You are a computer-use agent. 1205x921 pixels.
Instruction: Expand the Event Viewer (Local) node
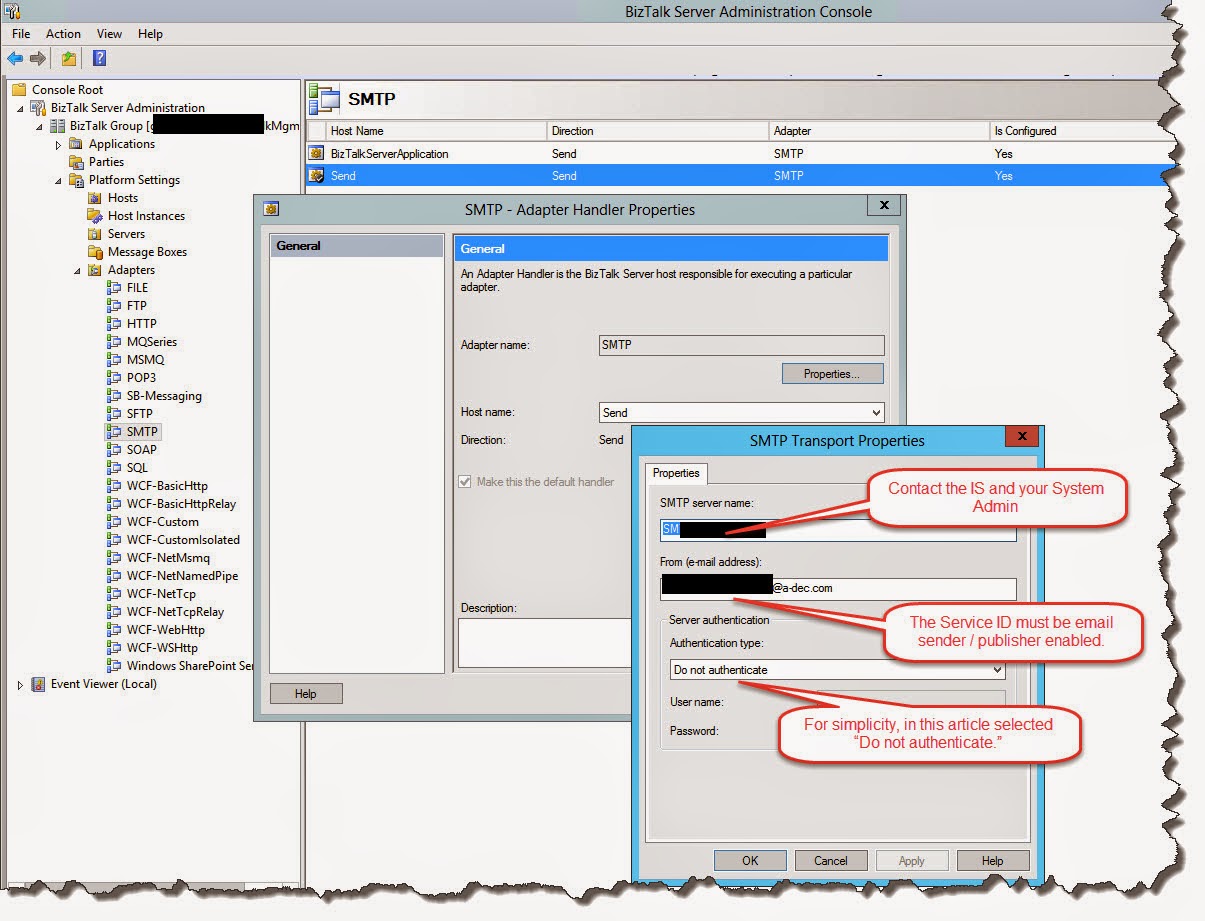20,685
